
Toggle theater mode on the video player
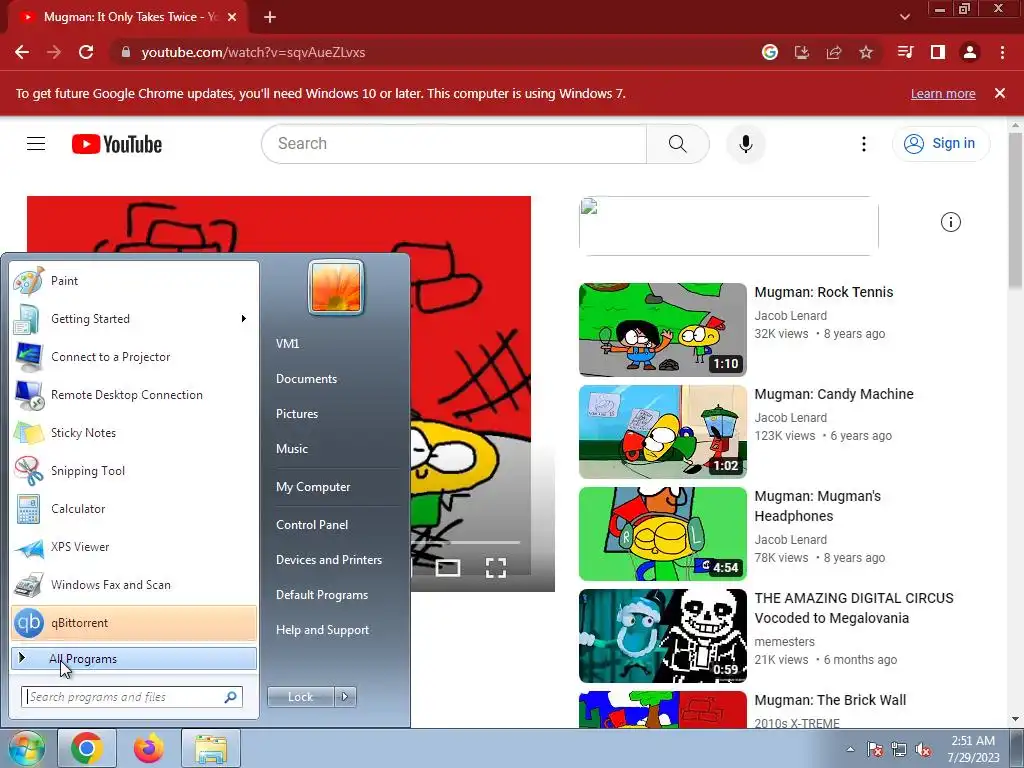[x=448, y=568]
